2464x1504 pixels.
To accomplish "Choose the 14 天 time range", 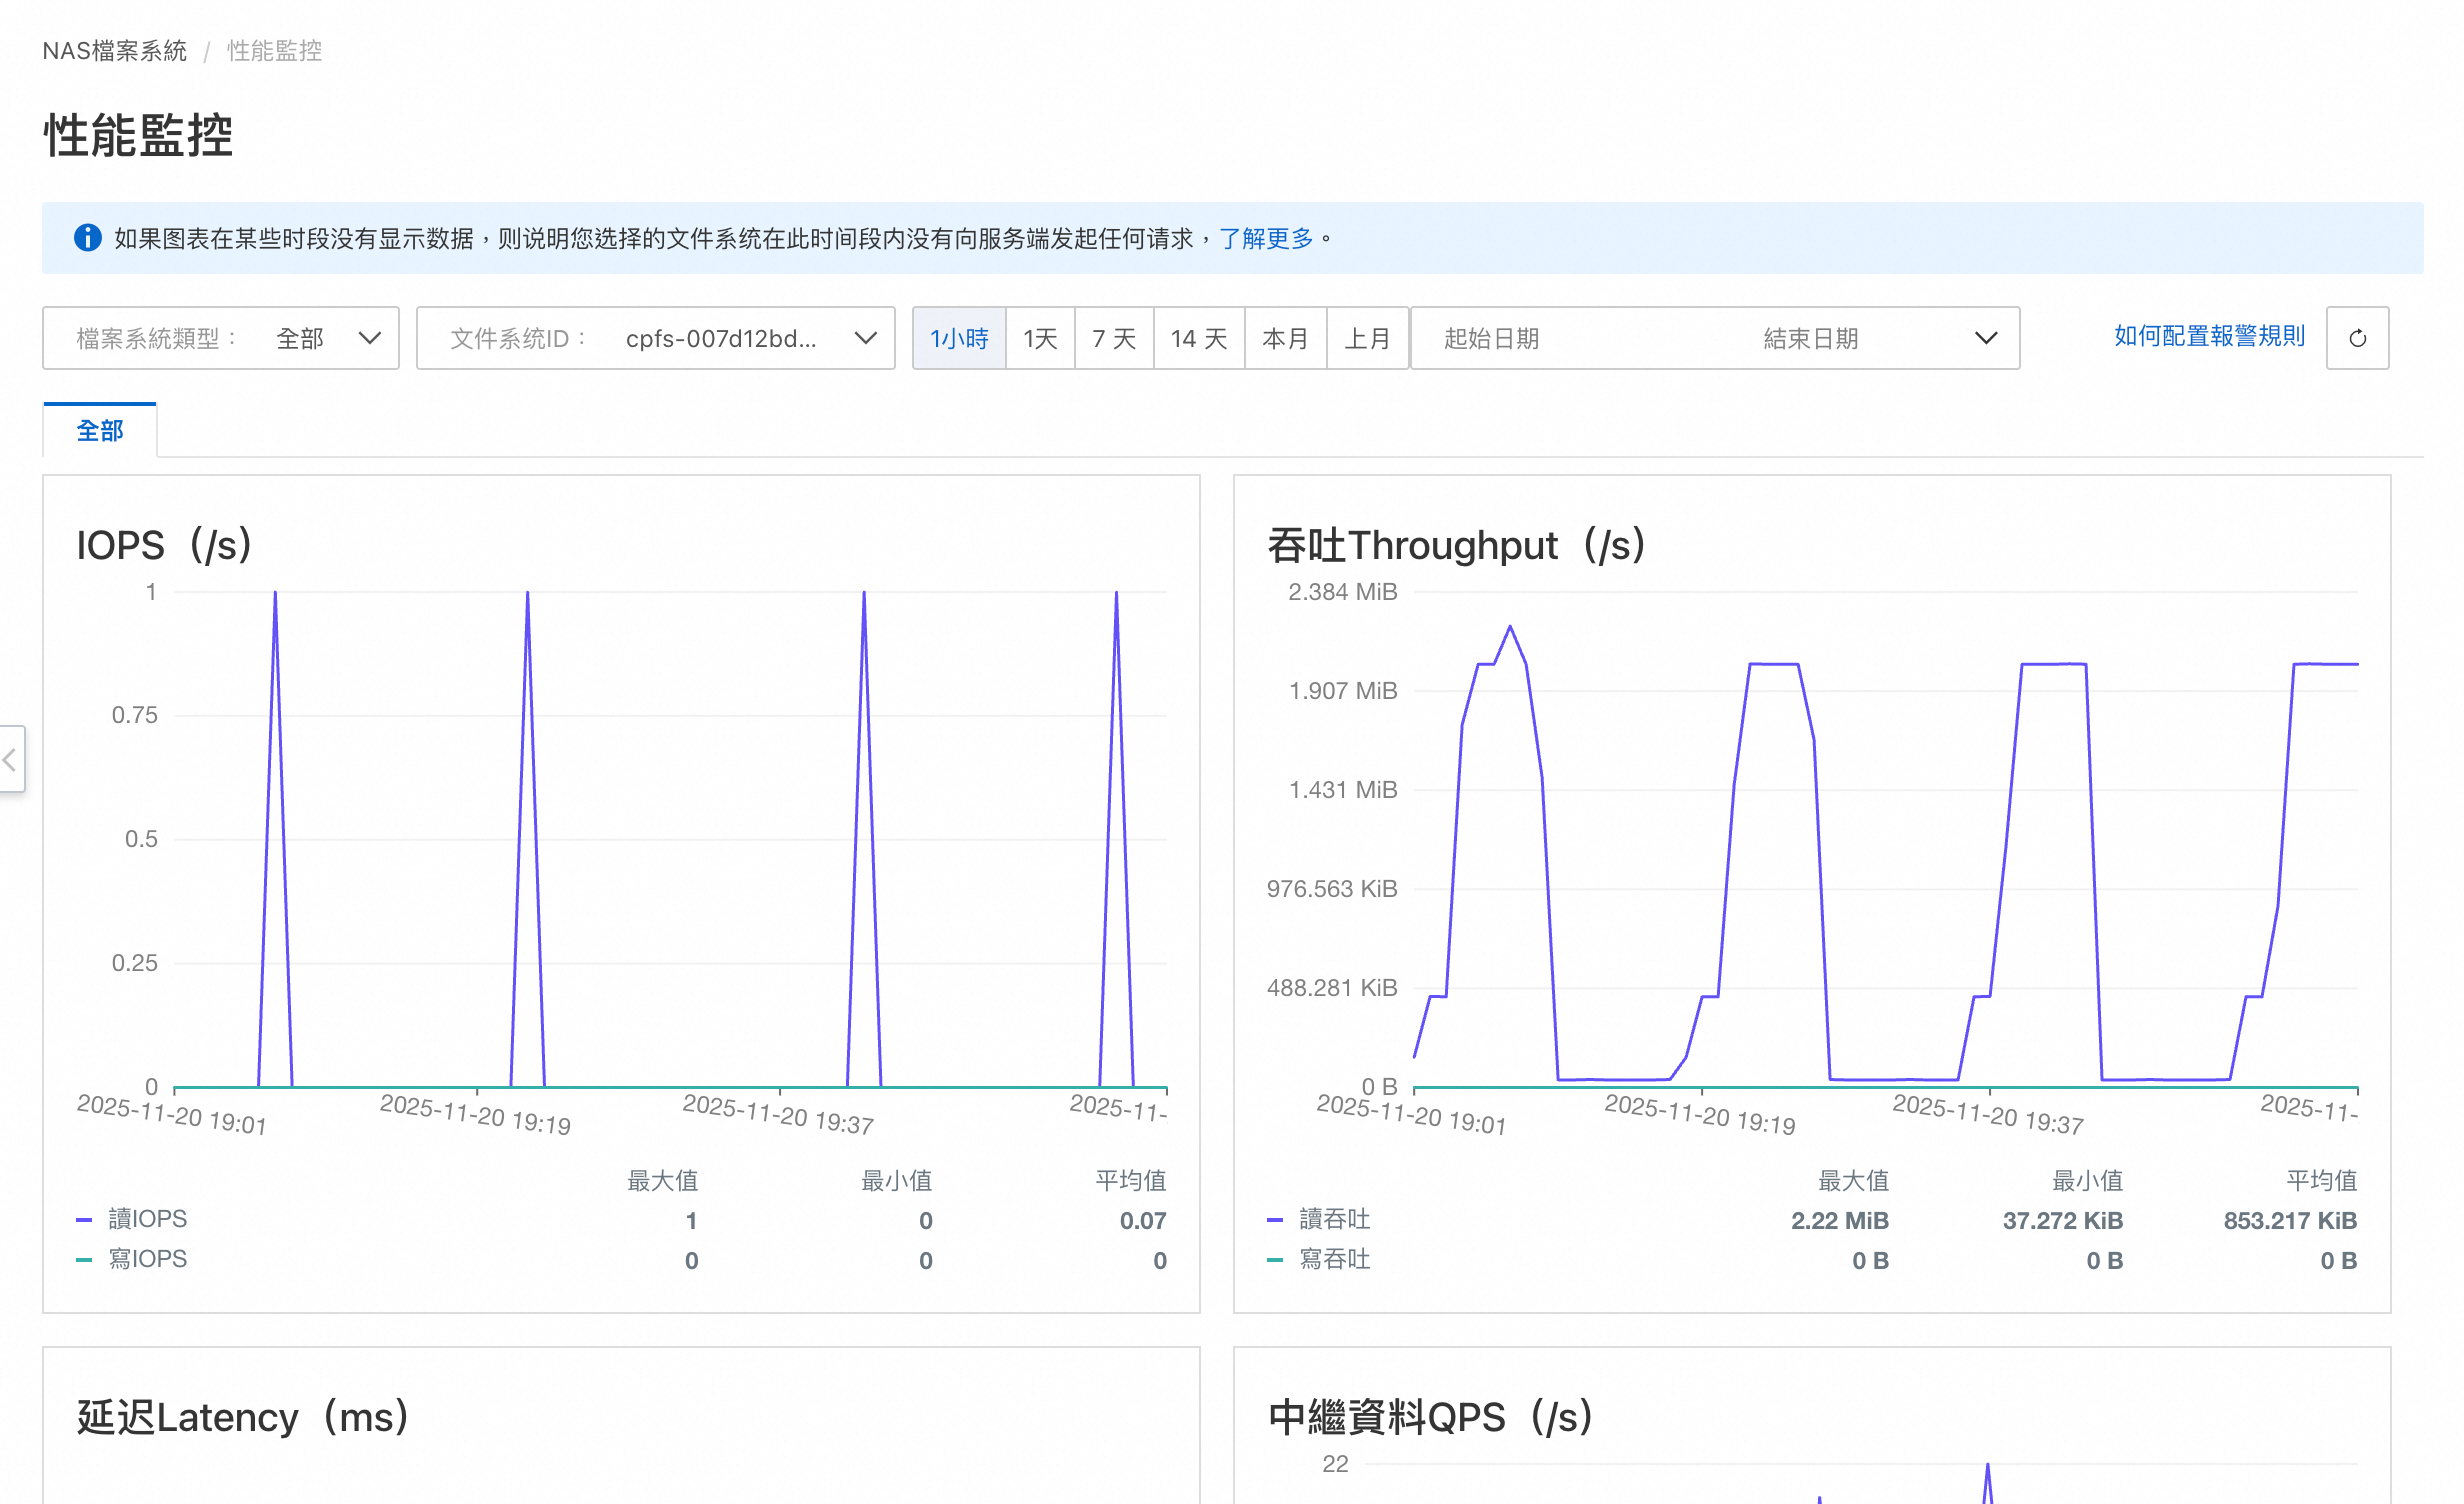I will coord(1198,338).
